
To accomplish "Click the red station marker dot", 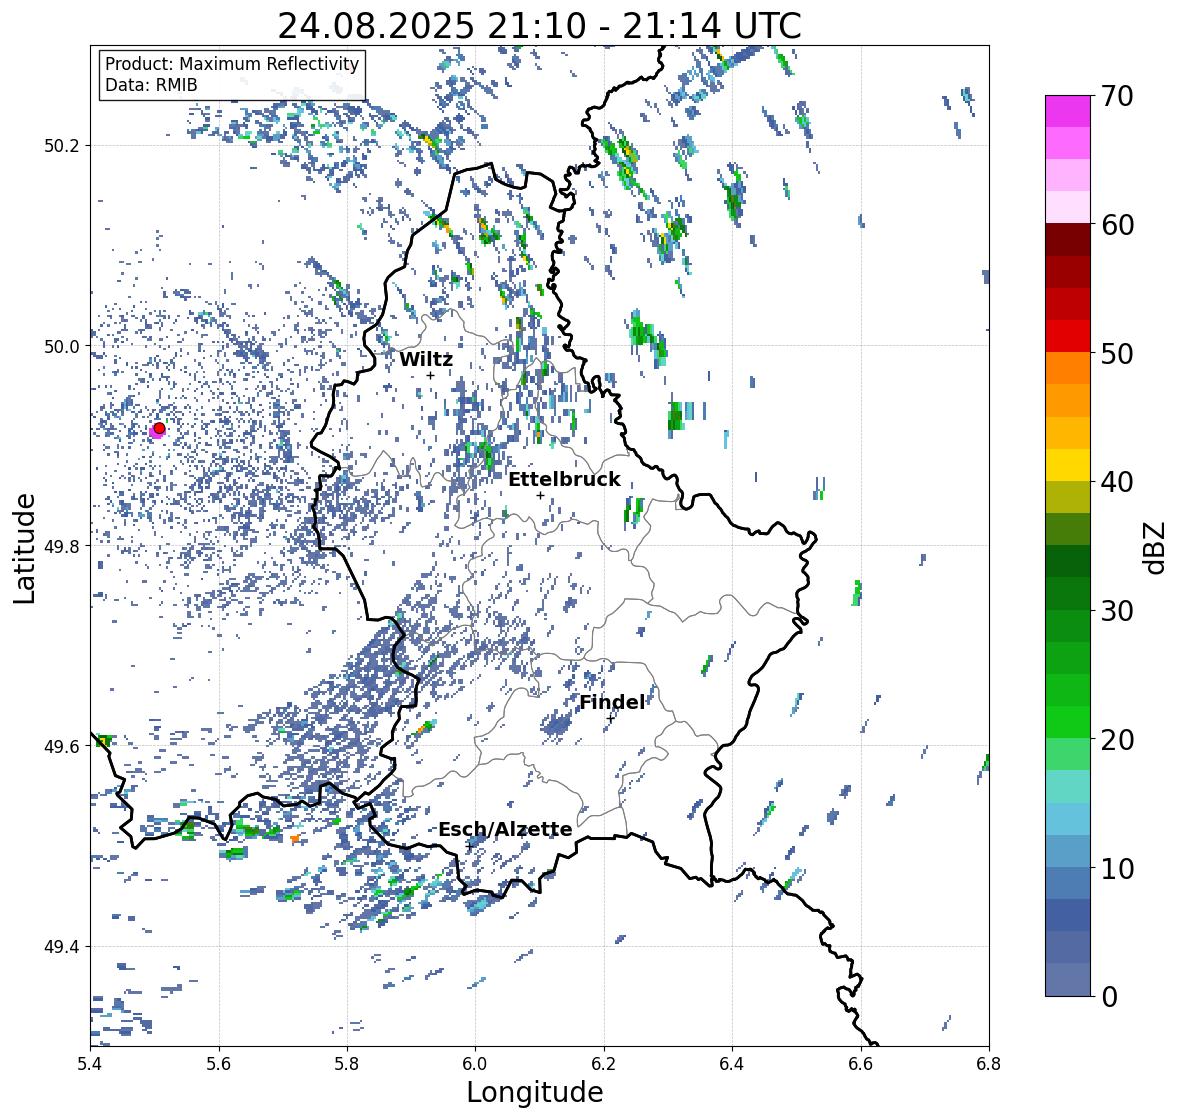I will [x=159, y=428].
